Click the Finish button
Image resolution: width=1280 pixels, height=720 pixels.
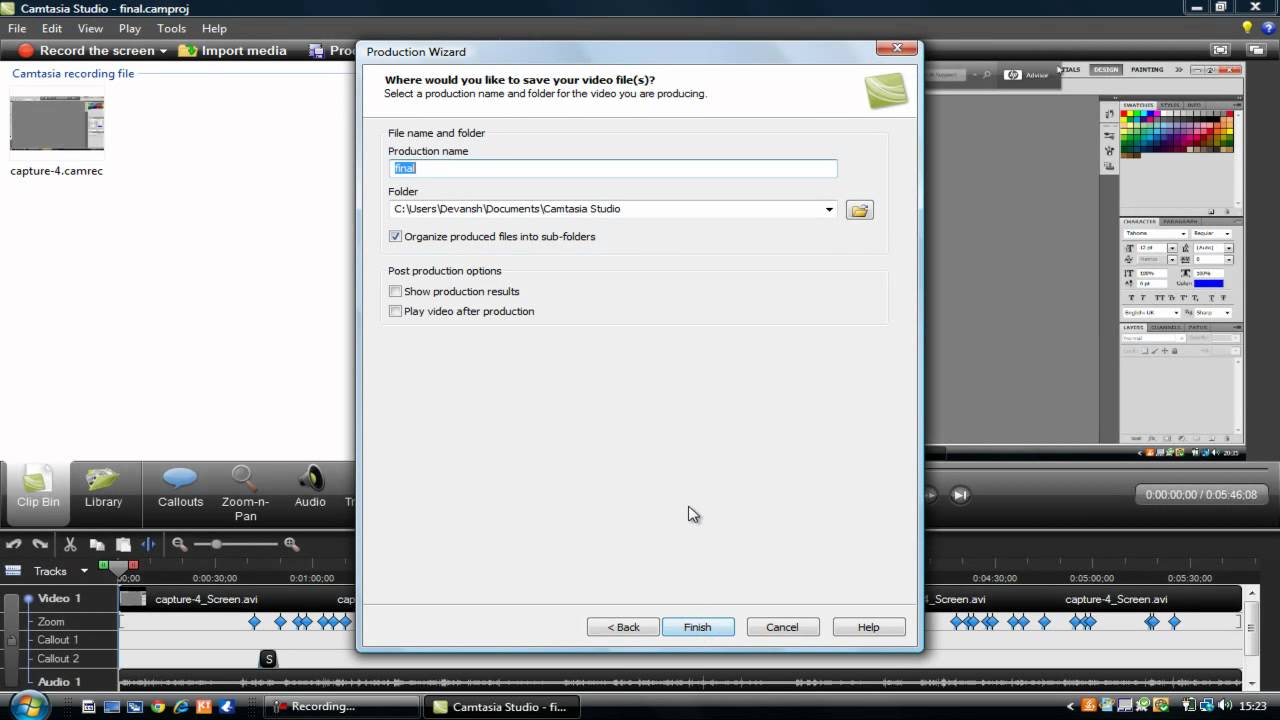698,627
